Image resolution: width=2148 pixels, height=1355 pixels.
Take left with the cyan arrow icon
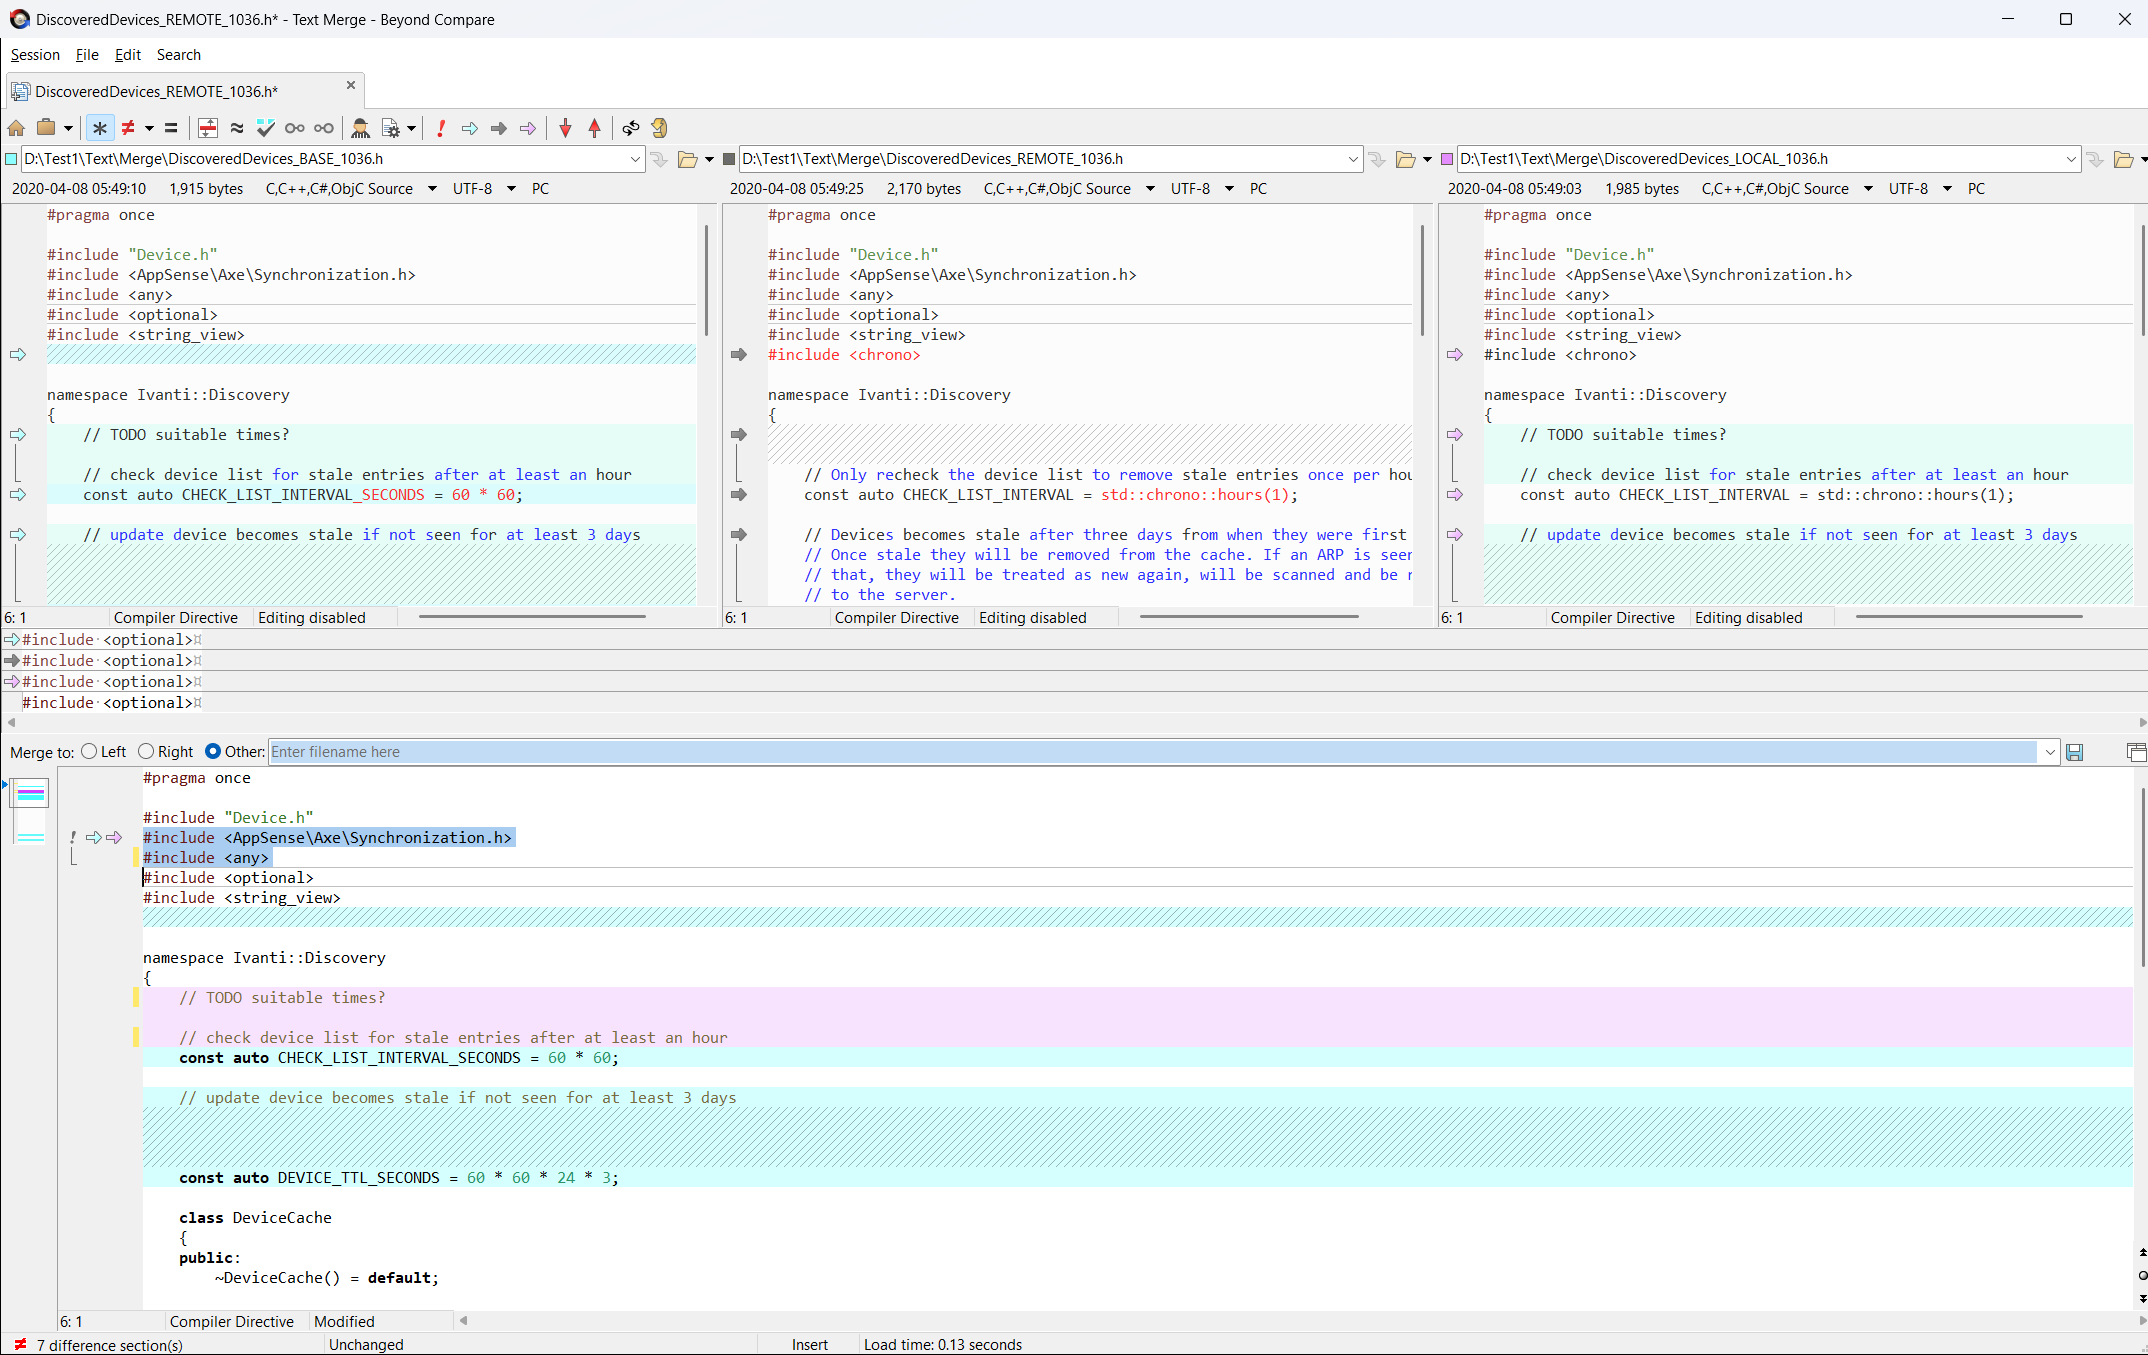470,128
